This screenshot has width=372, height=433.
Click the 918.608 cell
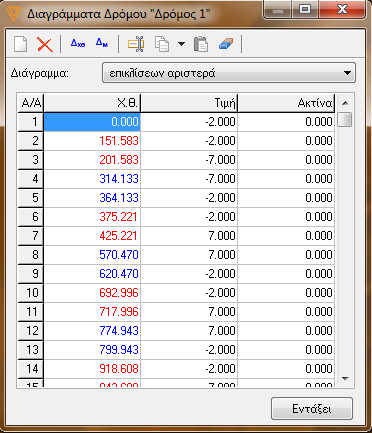[x=92, y=369]
